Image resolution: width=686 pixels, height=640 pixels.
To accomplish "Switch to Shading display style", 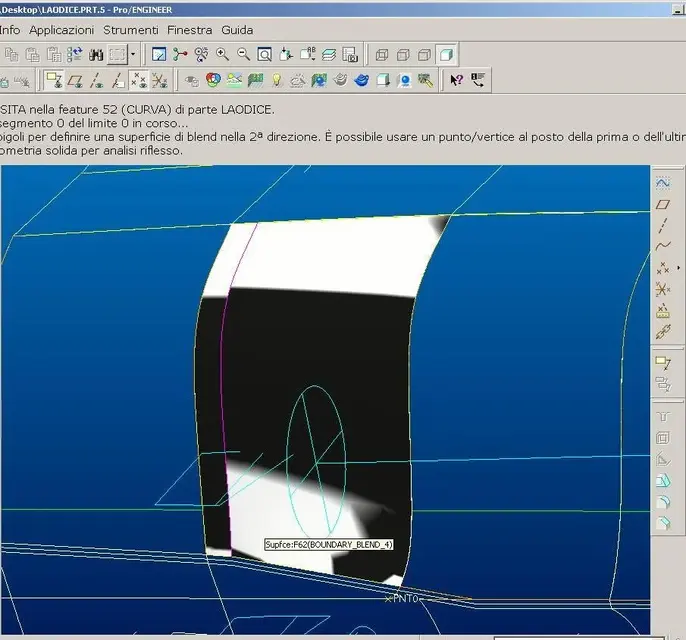I will point(446,55).
